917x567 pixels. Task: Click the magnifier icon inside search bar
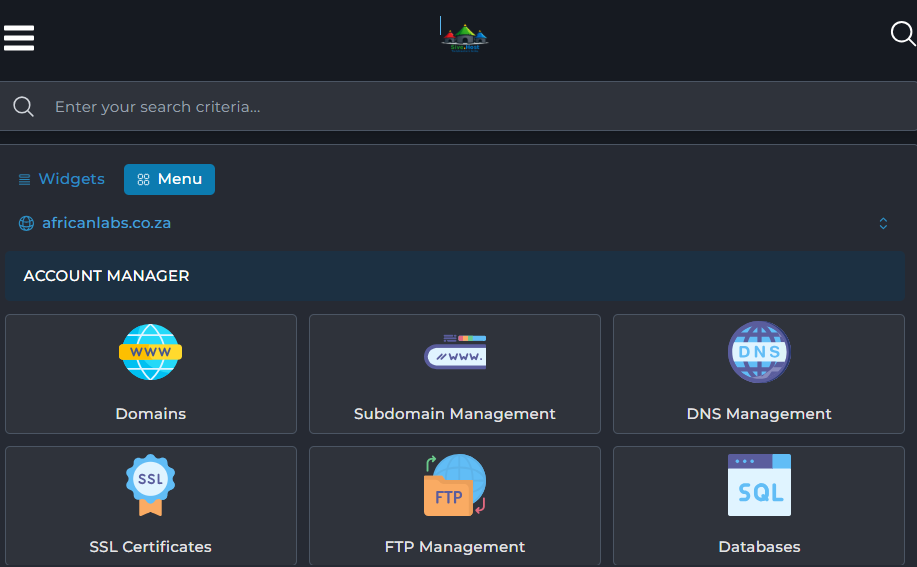click(x=23, y=106)
